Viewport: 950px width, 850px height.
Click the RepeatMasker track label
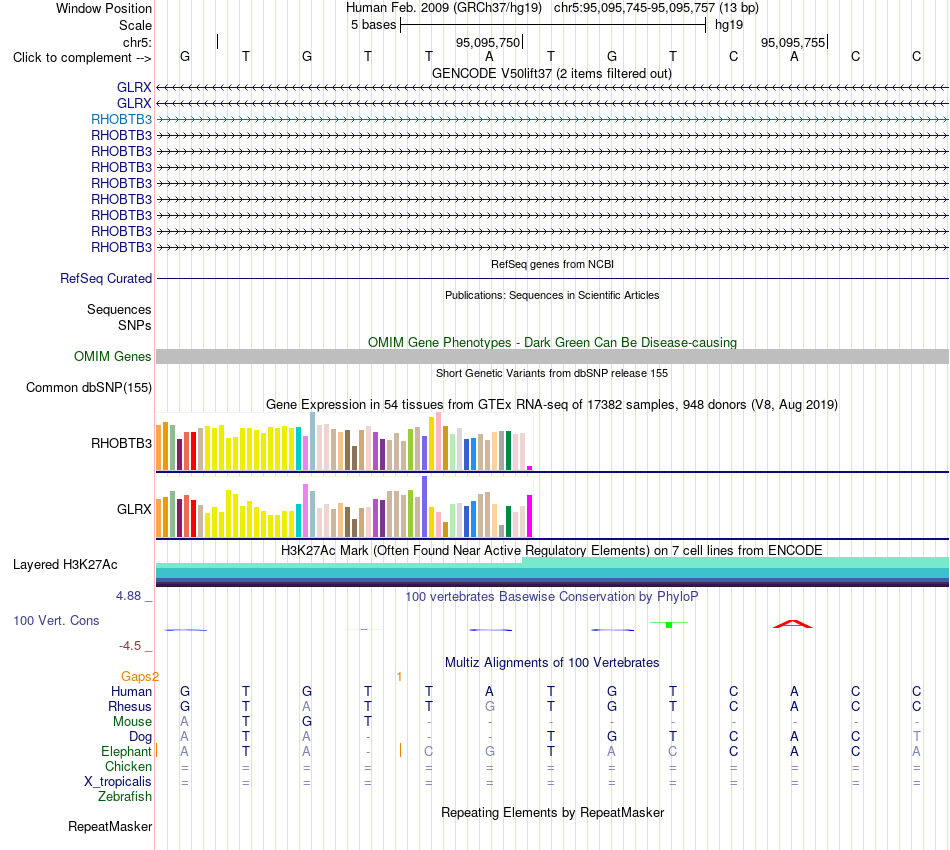(x=110, y=826)
